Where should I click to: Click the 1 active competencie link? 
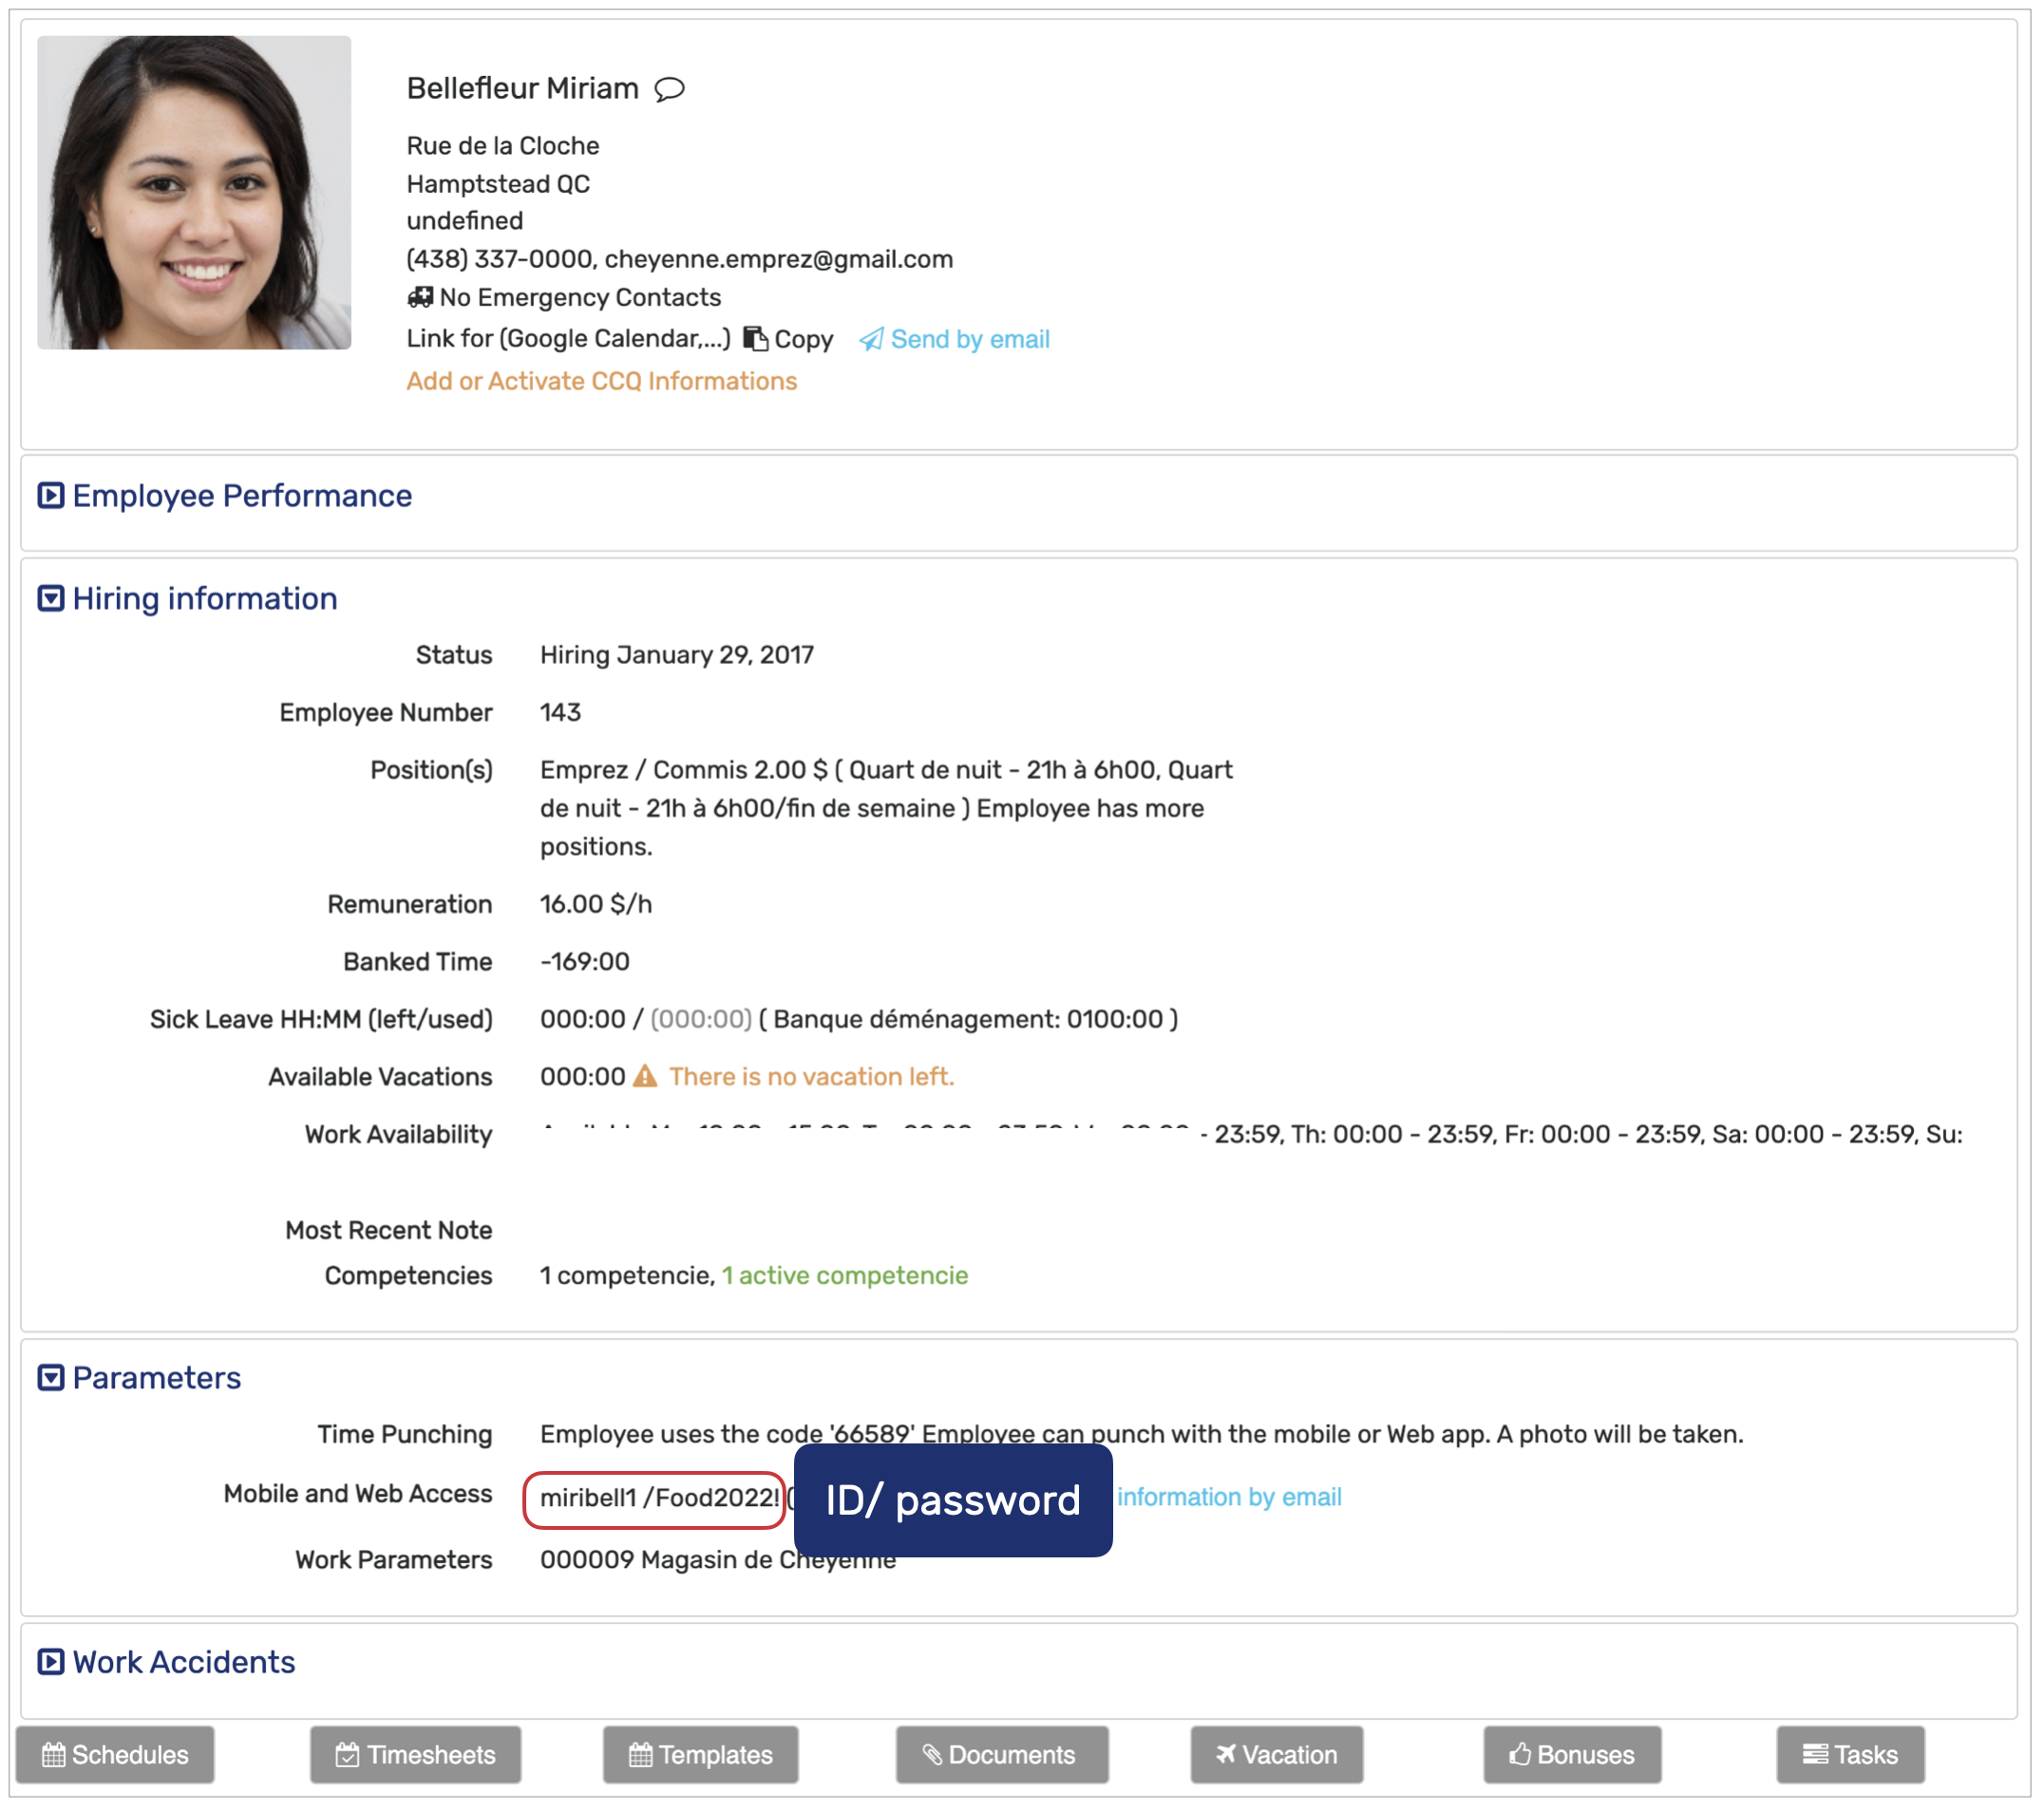click(x=844, y=1276)
